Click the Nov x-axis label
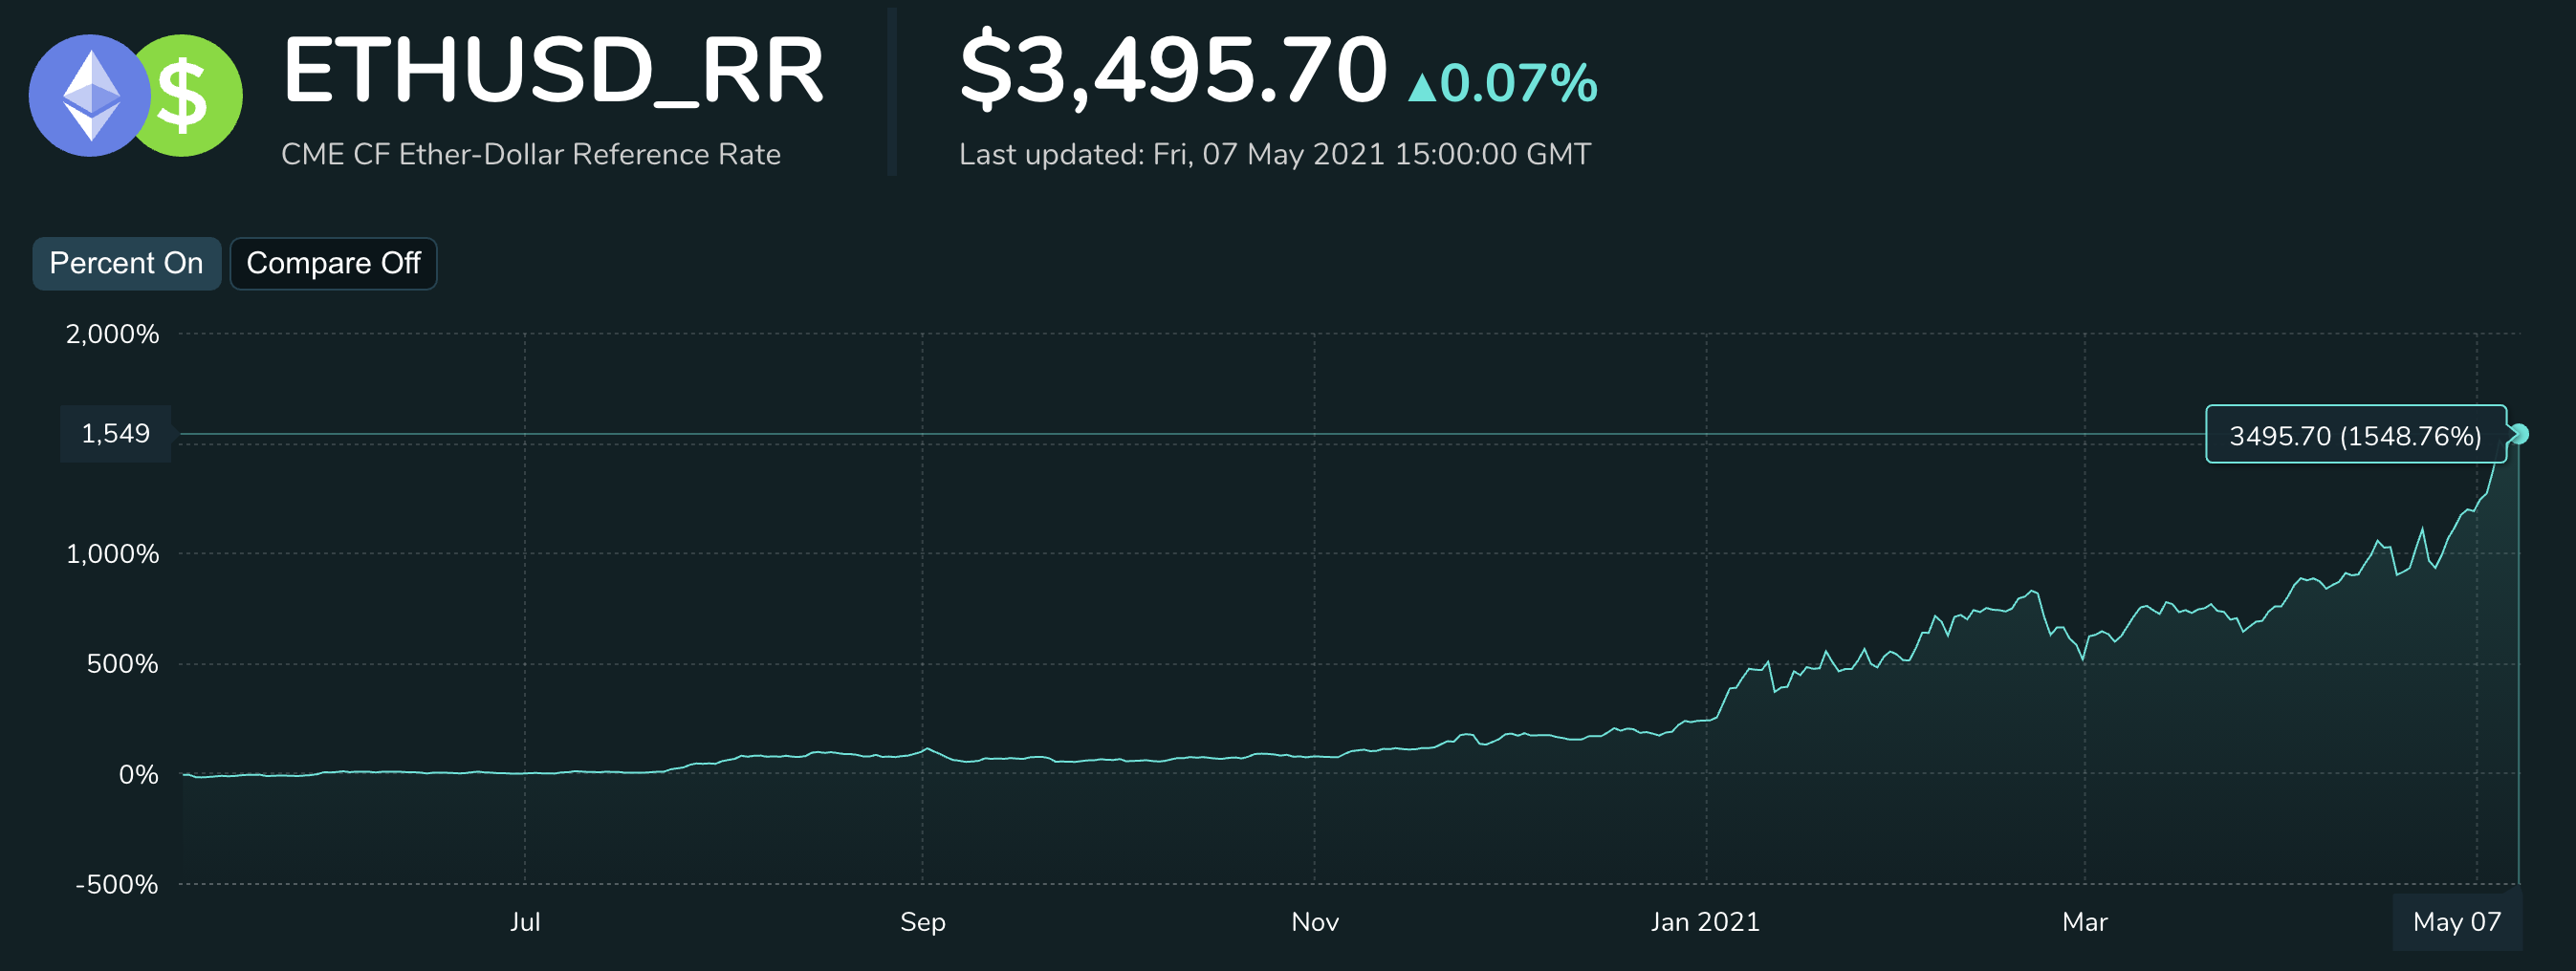The width and height of the screenshot is (2576, 971). (1315, 922)
